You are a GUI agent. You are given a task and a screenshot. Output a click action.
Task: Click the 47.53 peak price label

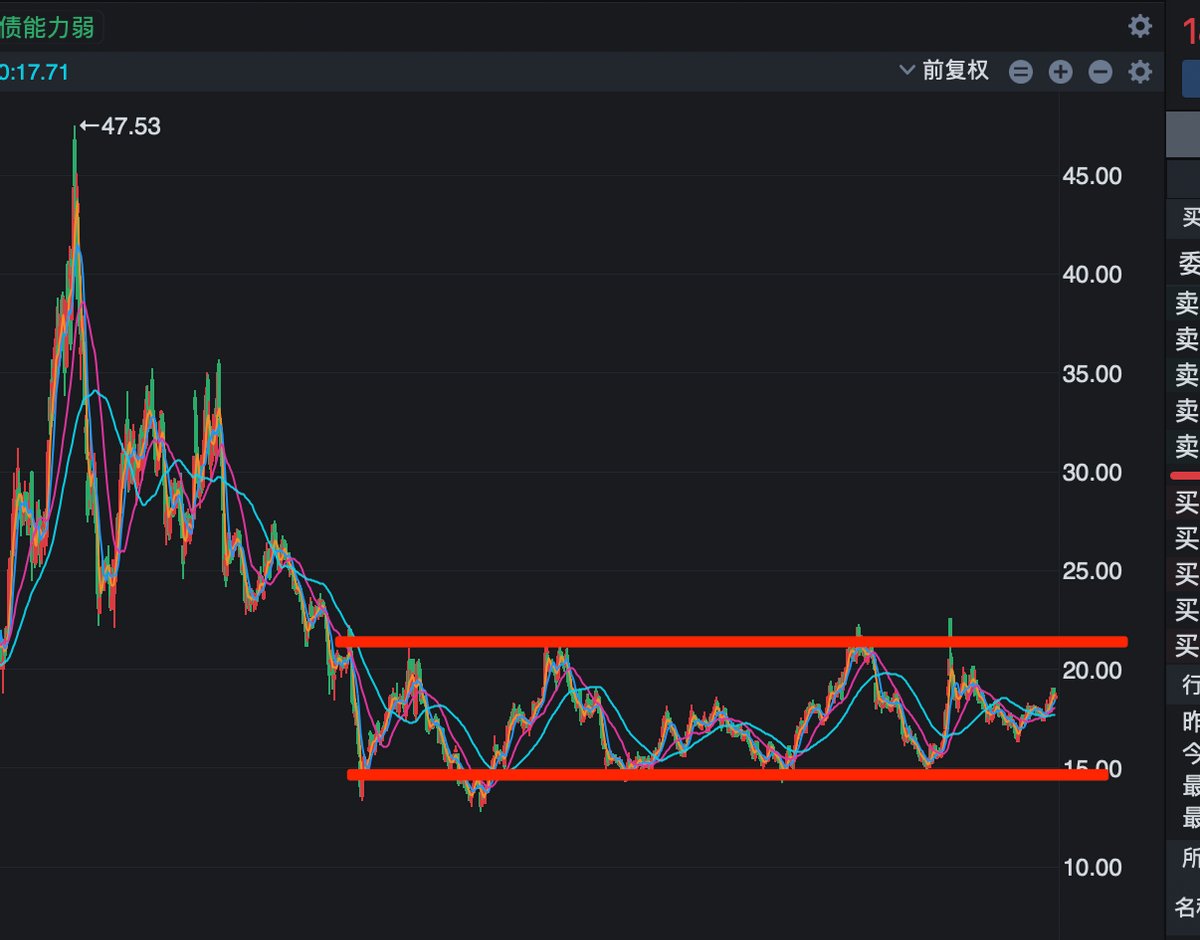[122, 126]
